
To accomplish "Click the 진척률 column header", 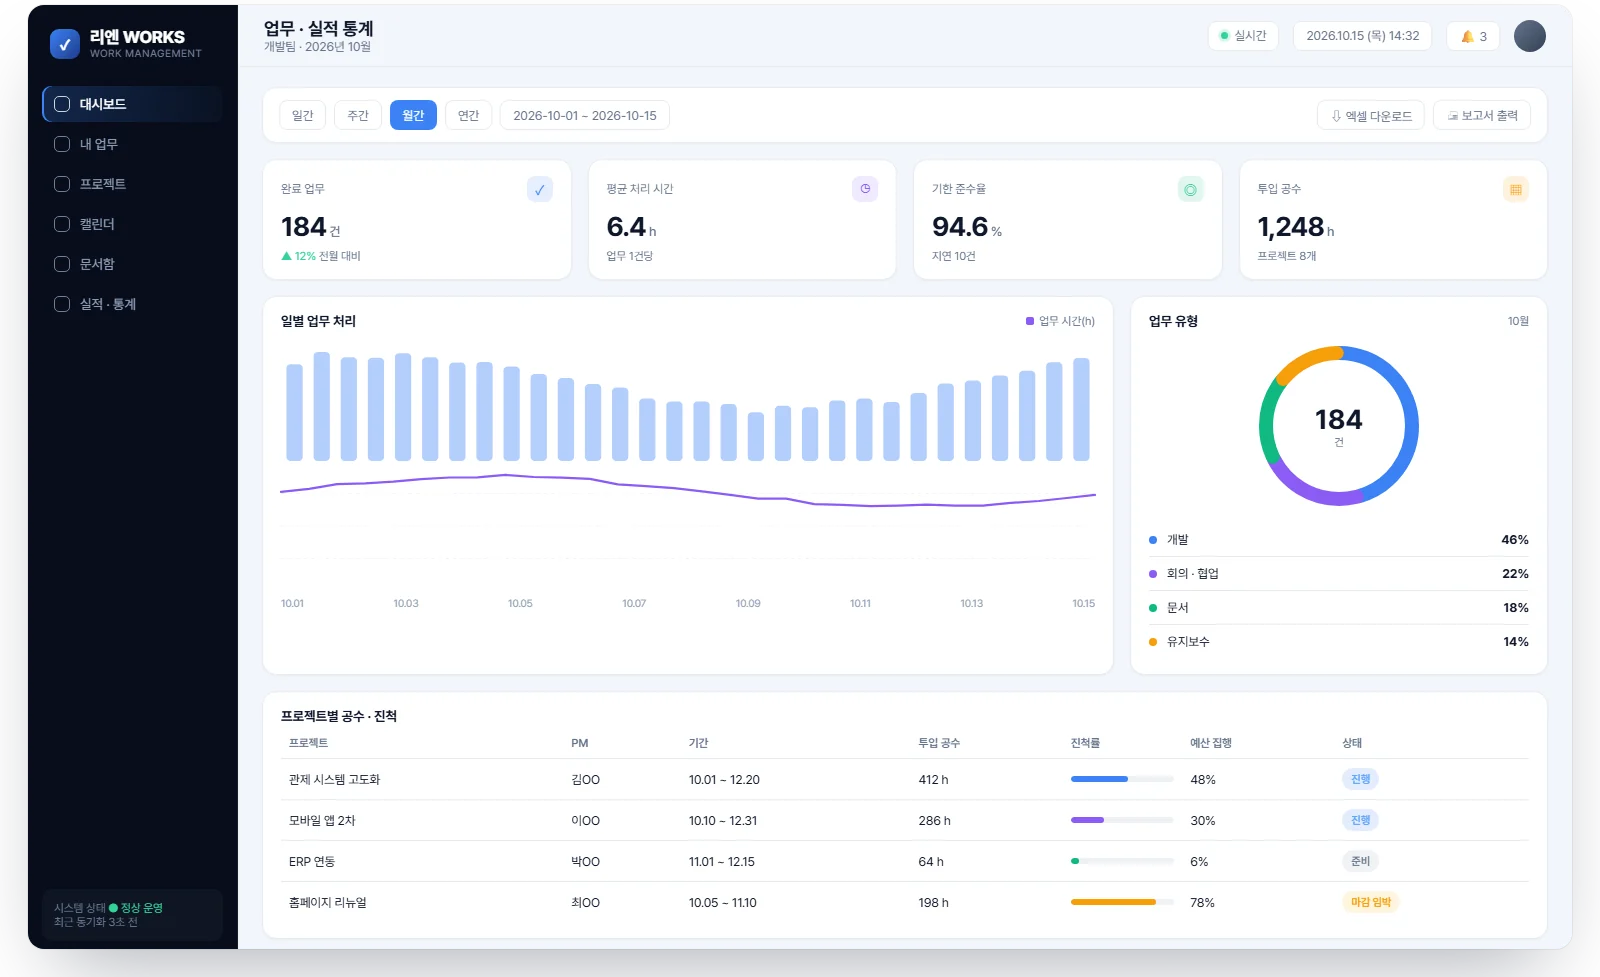I will click(1085, 743).
